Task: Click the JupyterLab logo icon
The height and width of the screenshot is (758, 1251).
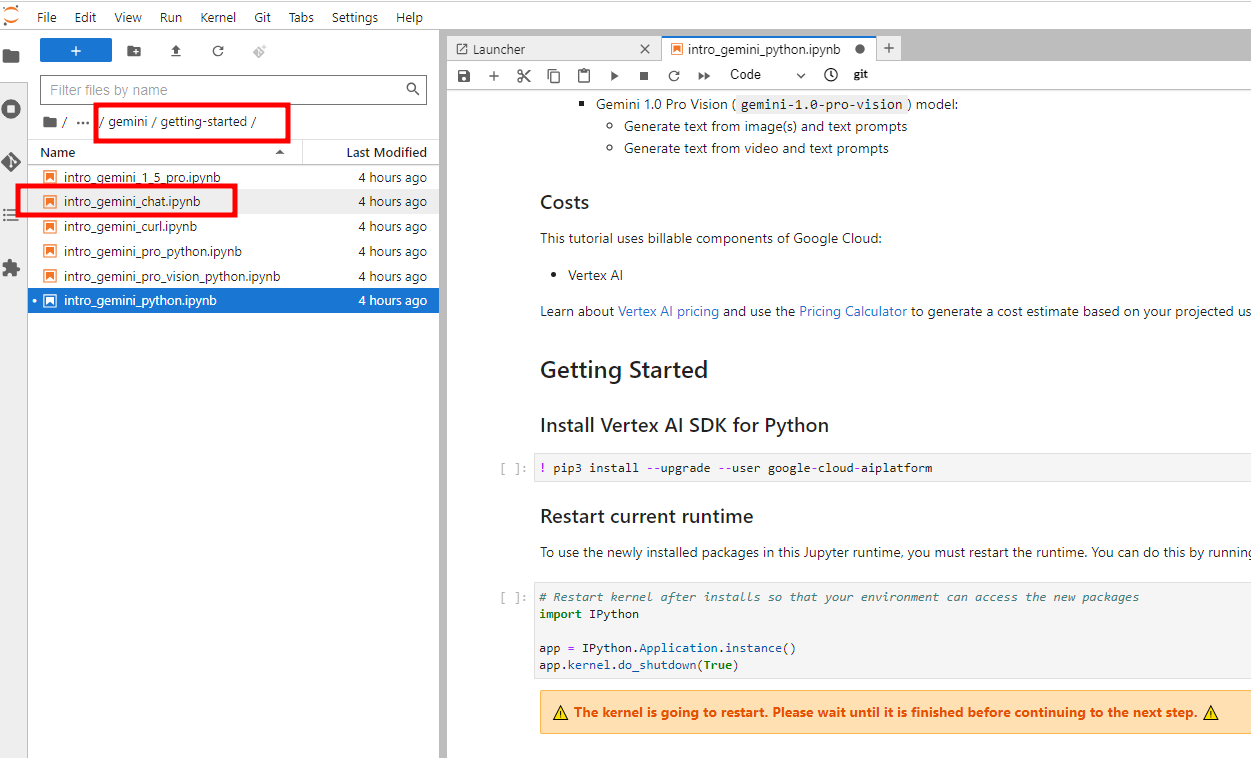Action: coord(10,16)
